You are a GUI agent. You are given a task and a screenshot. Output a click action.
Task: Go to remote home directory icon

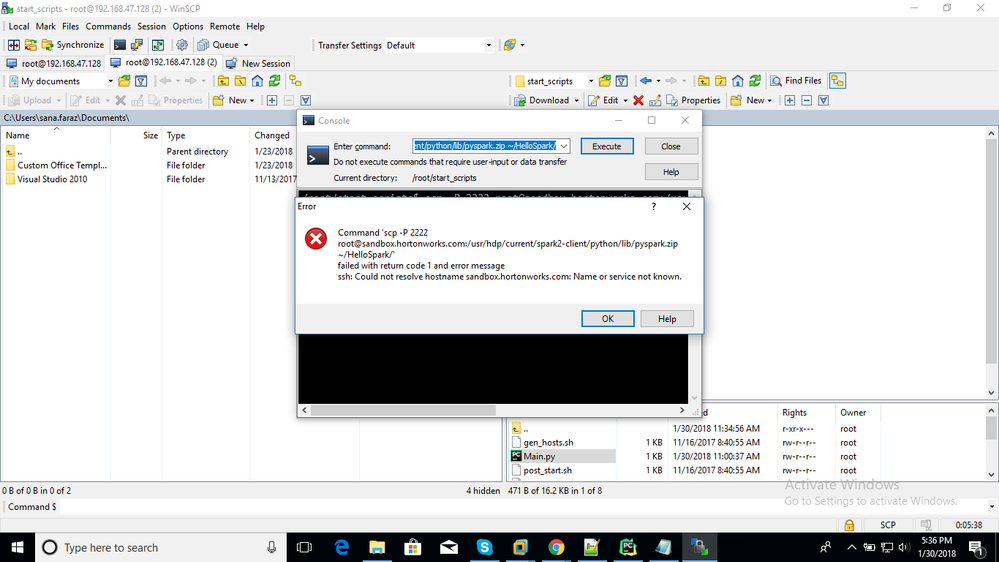click(738, 81)
